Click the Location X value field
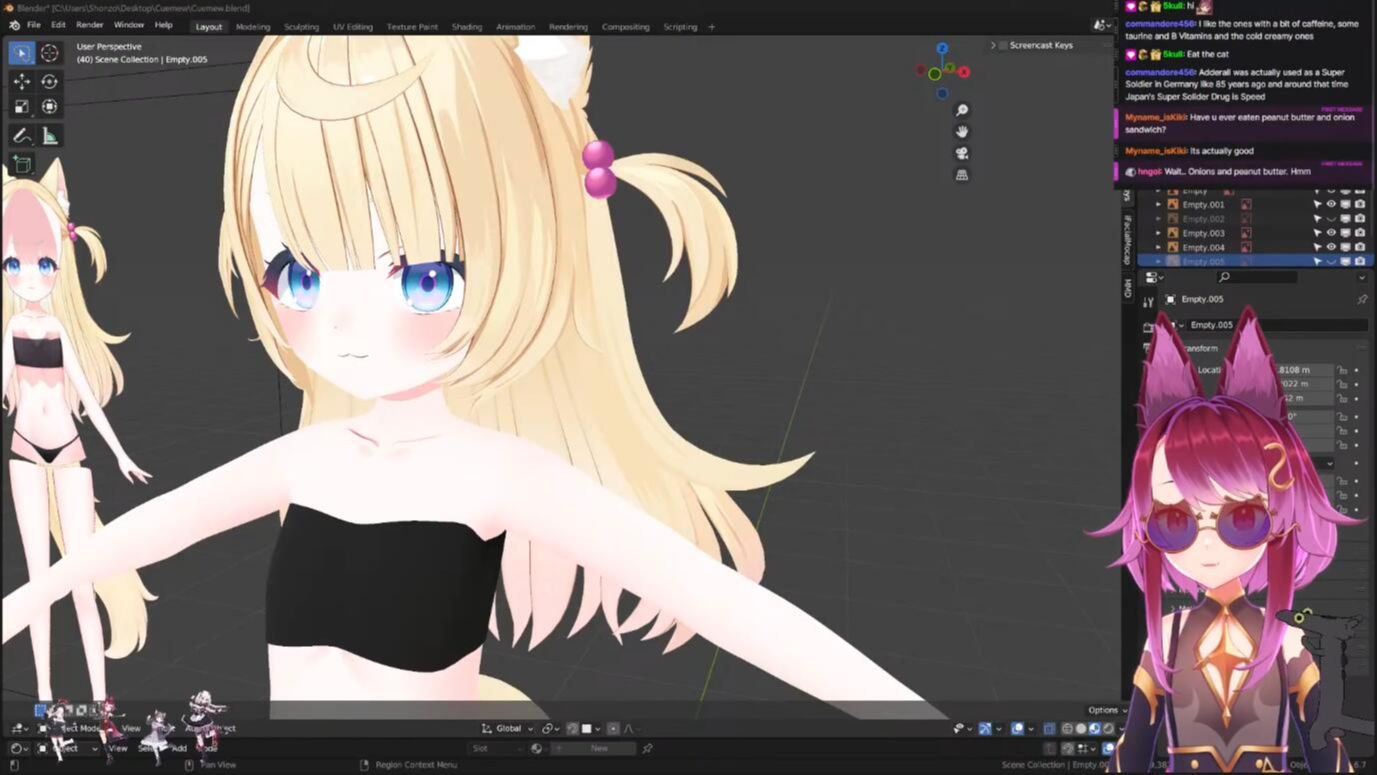 pos(1305,370)
